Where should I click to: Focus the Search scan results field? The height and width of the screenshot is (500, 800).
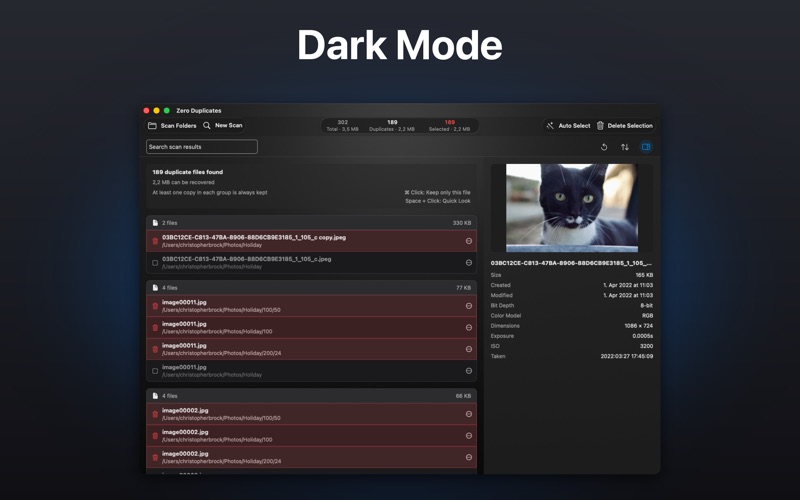[202, 147]
